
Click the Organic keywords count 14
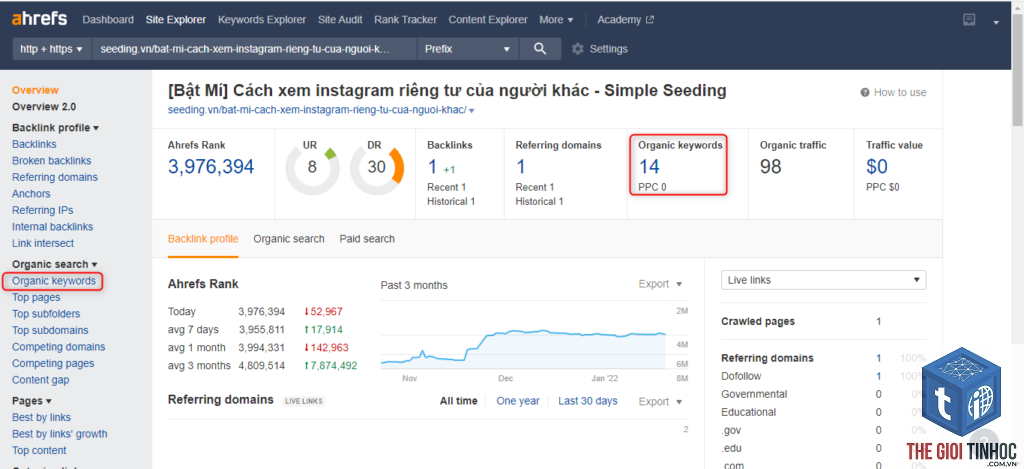649,167
